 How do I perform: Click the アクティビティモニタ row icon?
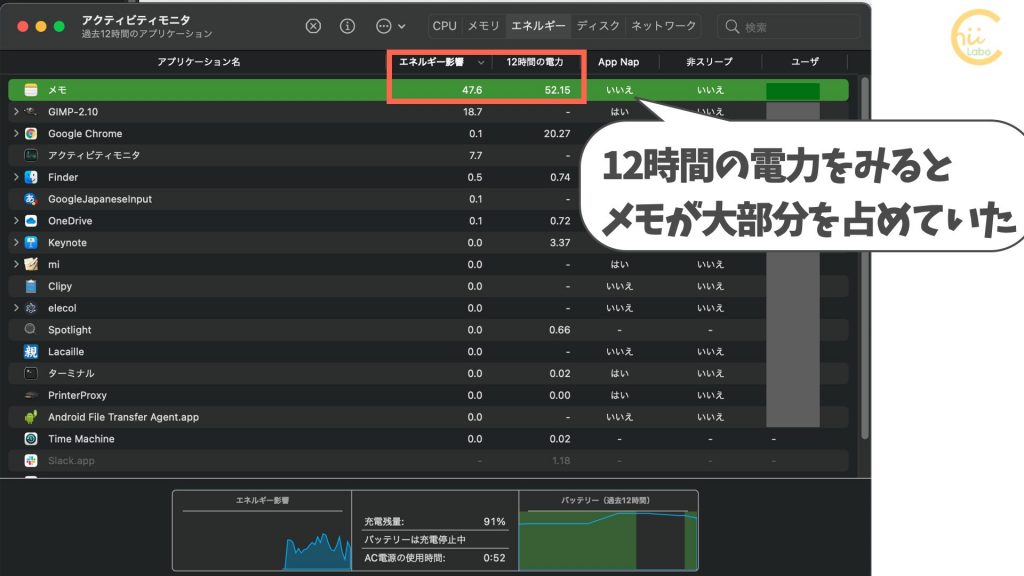coord(31,155)
